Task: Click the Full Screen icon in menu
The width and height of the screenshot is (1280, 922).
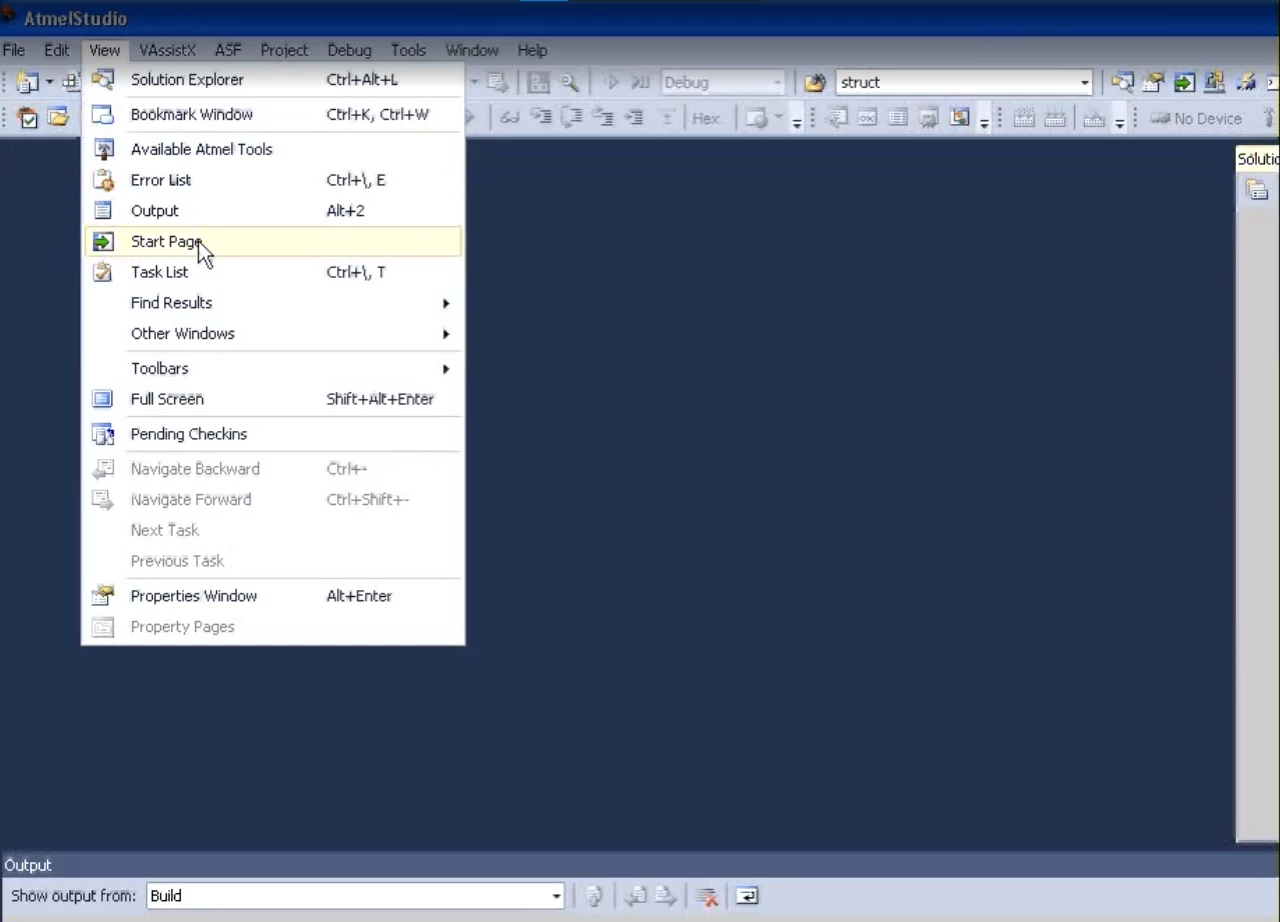Action: pos(103,399)
